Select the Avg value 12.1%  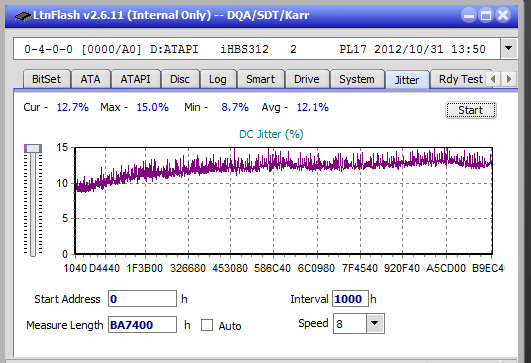(313, 107)
